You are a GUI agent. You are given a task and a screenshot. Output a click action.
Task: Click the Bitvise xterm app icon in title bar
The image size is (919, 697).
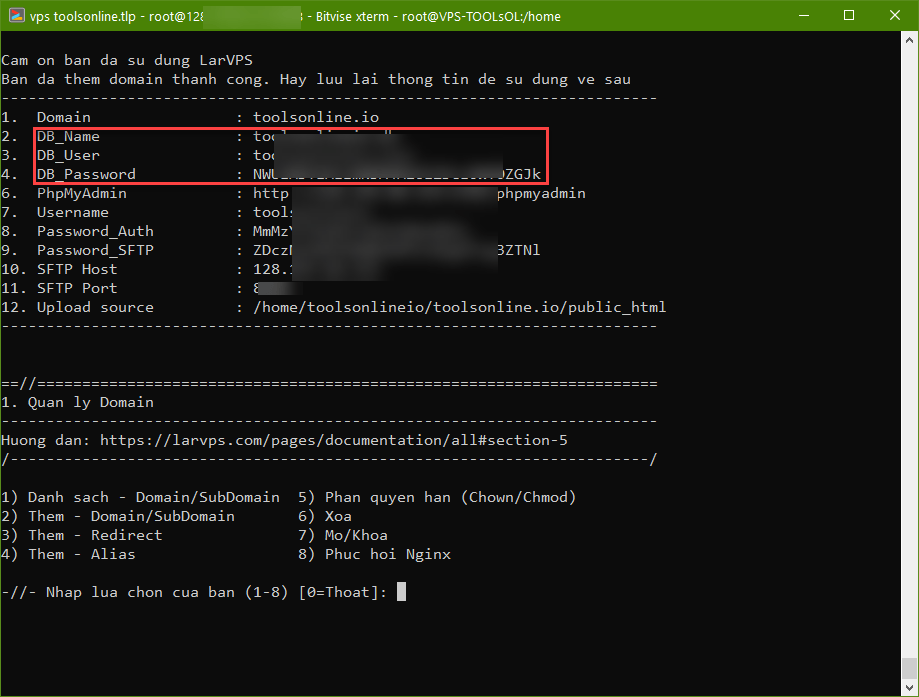point(16,16)
